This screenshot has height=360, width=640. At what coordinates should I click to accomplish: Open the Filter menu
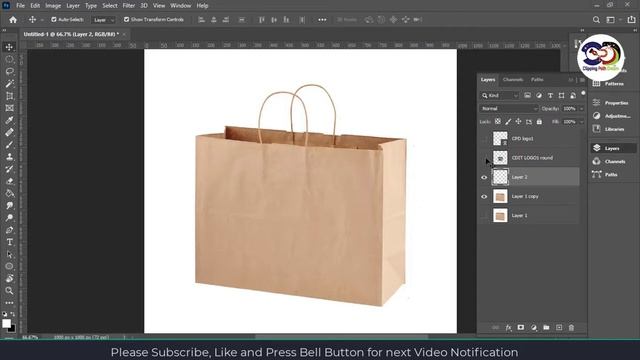click(x=129, y=6)
